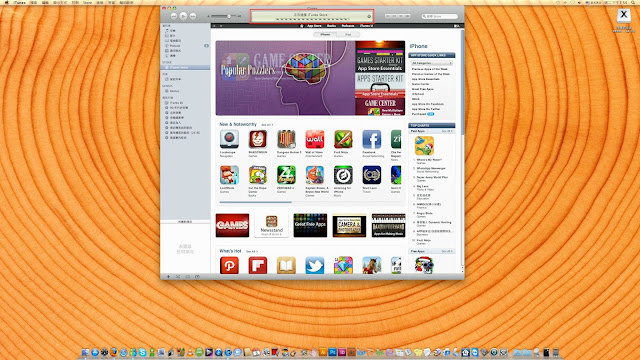Image resolution: width=640 pixels, height=360 pixels.
Task: Open the Dungeon Hunter 3 app icon
Action: pyautogui.click(x=286, y=139)
